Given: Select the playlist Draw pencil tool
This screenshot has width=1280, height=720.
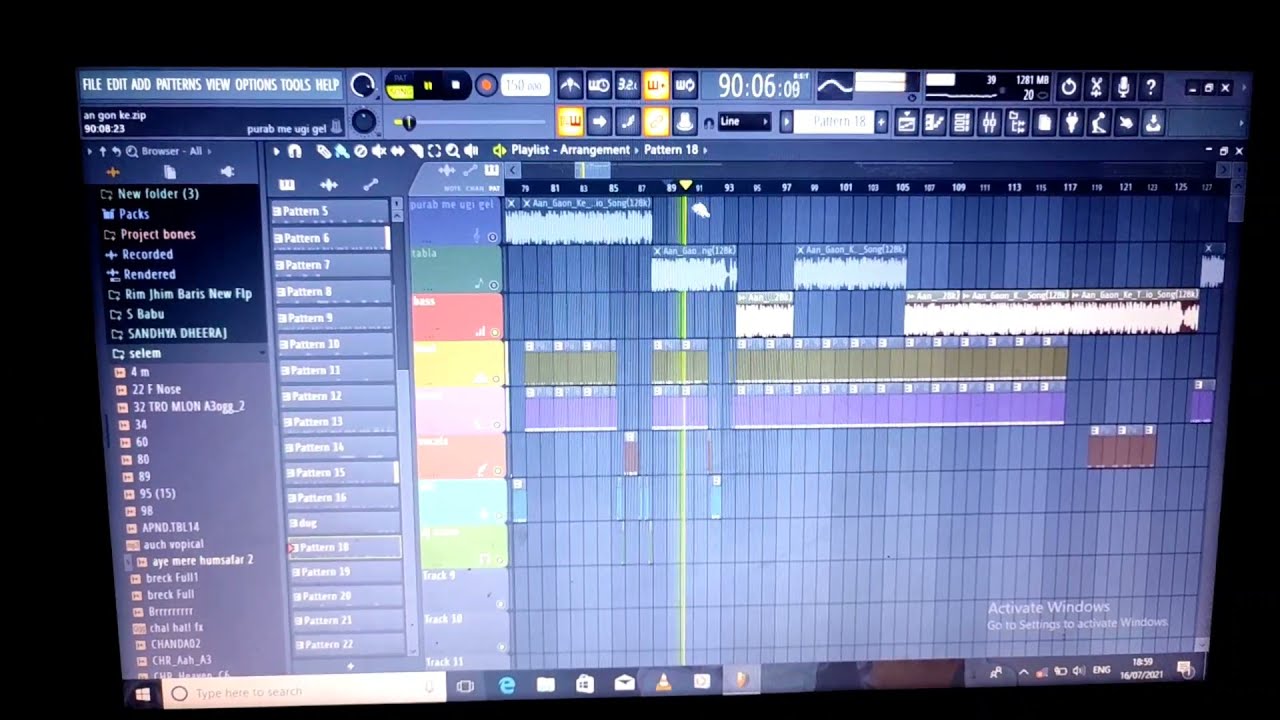Looking at the screenshot, I should pyautogui.click(x=323, y=151).
